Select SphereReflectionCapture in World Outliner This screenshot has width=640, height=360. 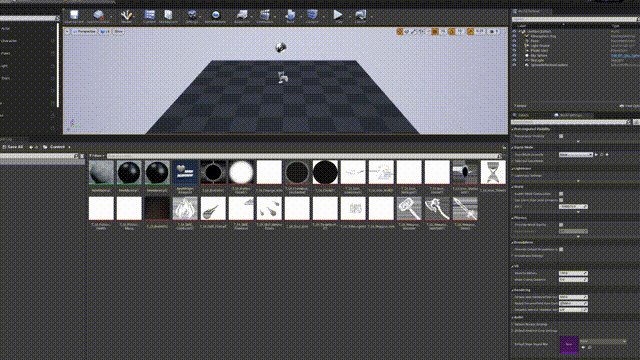click(549, 65)
